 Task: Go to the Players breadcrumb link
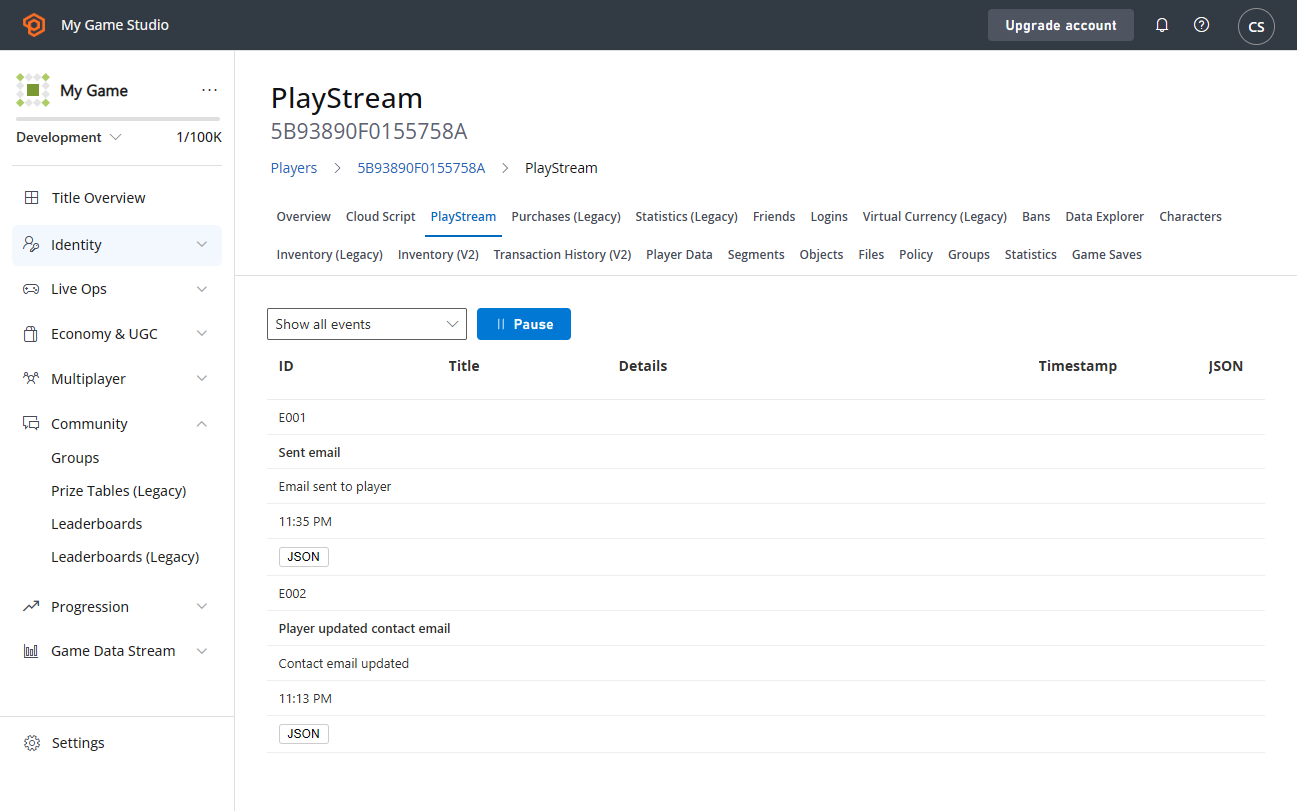(294, 168)
